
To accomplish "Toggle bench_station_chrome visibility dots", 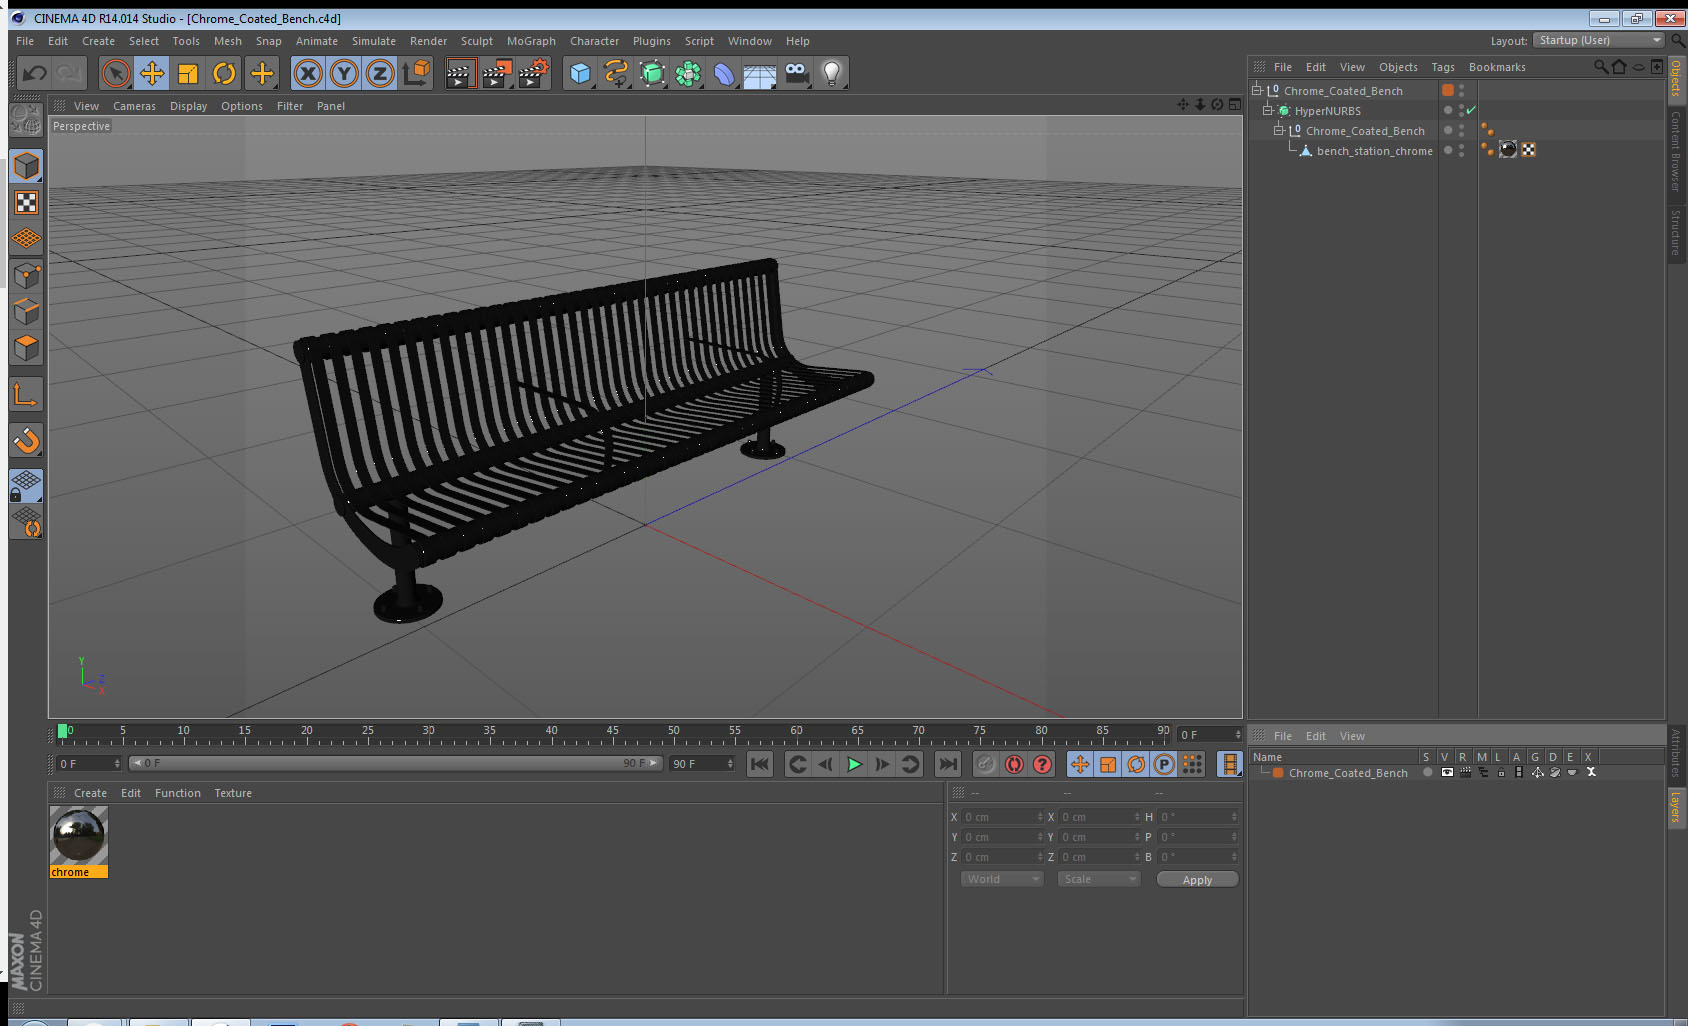I will [1461, 150].
